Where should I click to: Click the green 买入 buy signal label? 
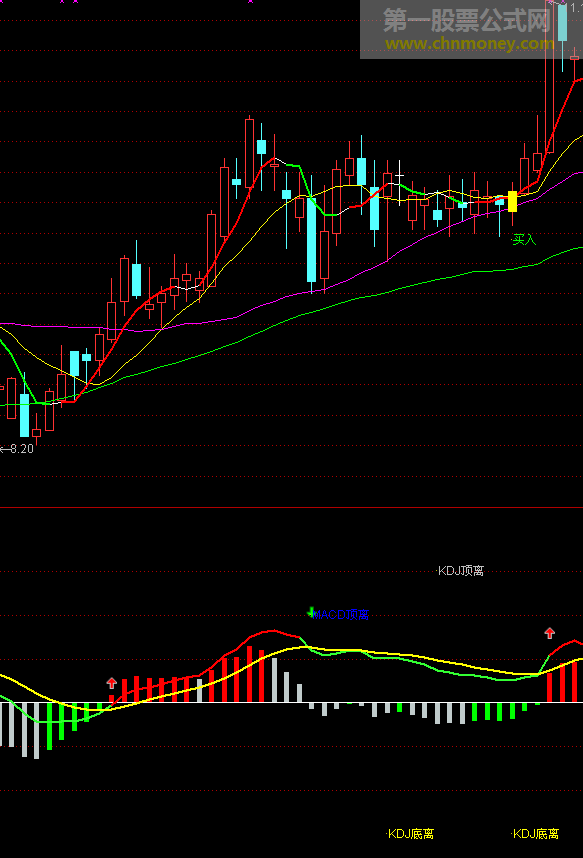point(524,240)
